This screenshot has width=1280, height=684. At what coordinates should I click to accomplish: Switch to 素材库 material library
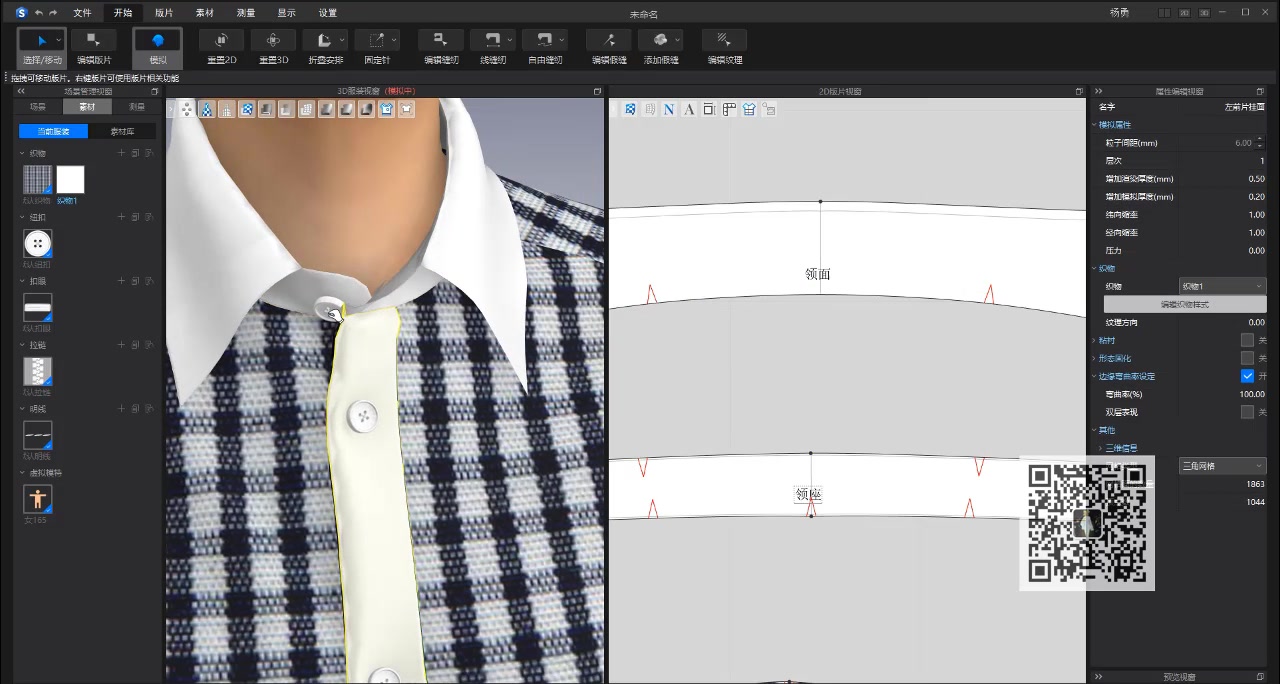(x=122, y=131)
